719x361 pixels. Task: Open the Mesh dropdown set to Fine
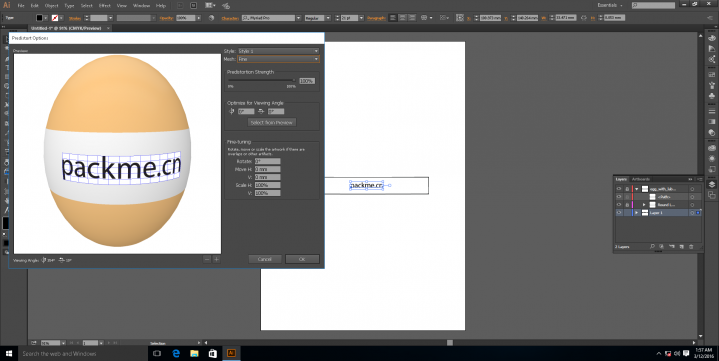pos(278,59)
